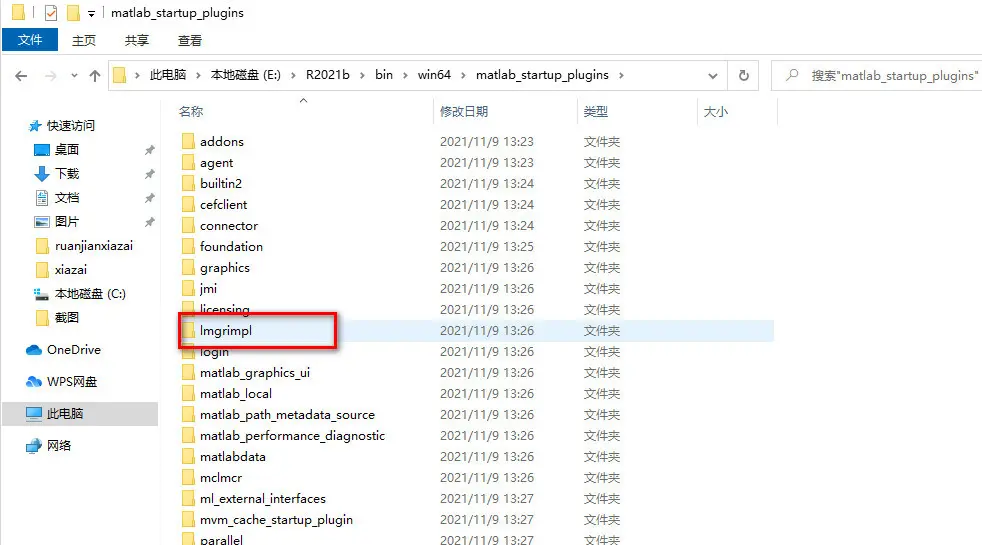Image resolution: width=982 pixels, height=545 pixels.
Task: Expand chevron after bin in breadcrumb
Action: (405, 75)
